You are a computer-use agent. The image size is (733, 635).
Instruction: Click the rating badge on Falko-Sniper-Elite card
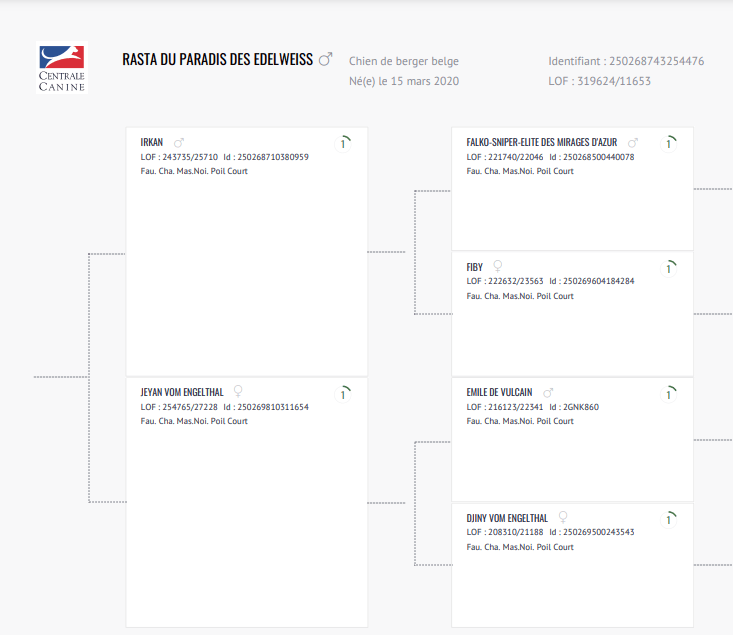(x=669, y=143)
